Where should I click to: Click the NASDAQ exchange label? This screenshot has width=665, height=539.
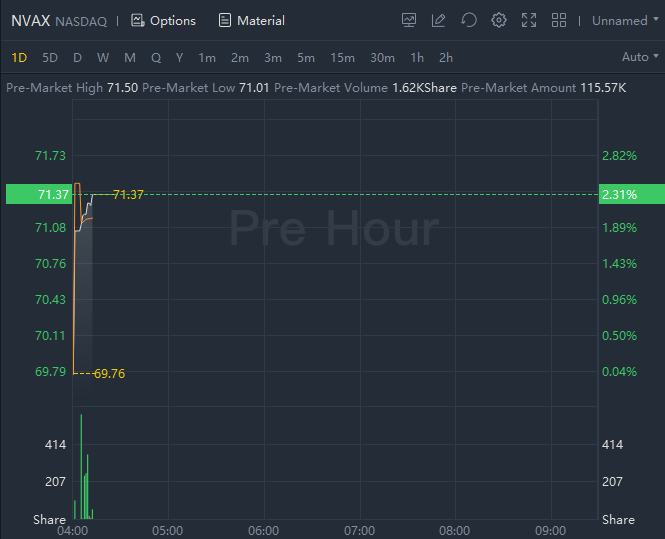[81, 22]
